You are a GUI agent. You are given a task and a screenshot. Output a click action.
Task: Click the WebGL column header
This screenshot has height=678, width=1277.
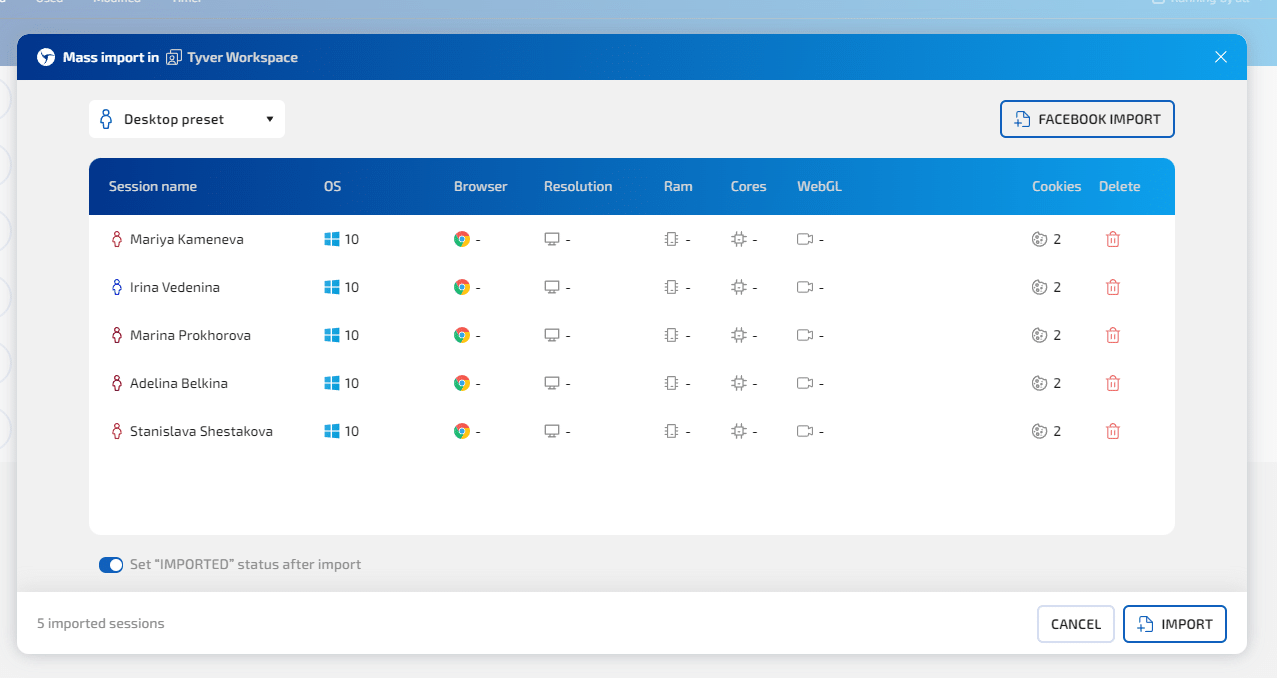coord(820,186)
